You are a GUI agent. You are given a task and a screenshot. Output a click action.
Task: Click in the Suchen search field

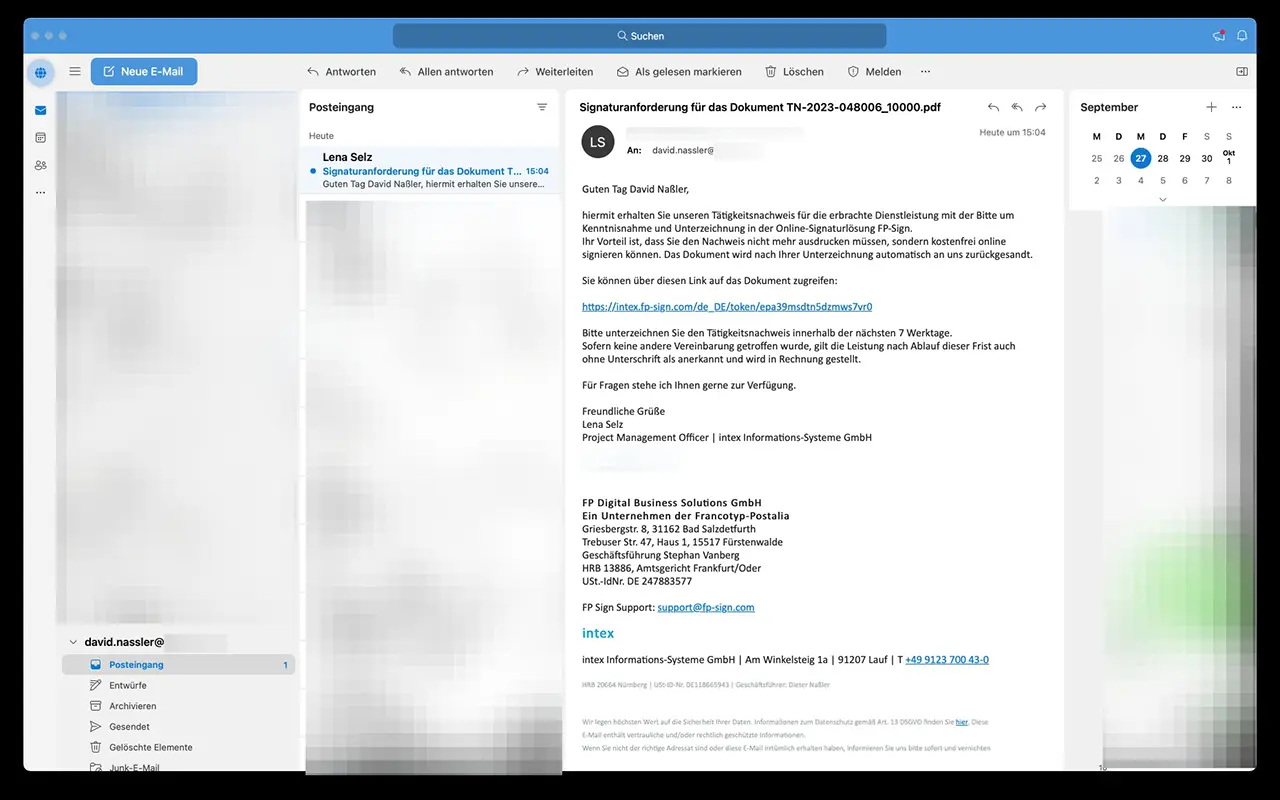click(640, 36)
